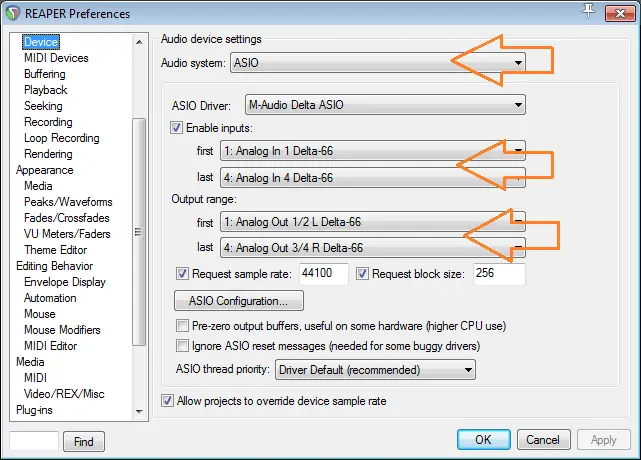Click the tree scrollbar up arrow
This screenshot has width=641, height=460.
[139, 42]
